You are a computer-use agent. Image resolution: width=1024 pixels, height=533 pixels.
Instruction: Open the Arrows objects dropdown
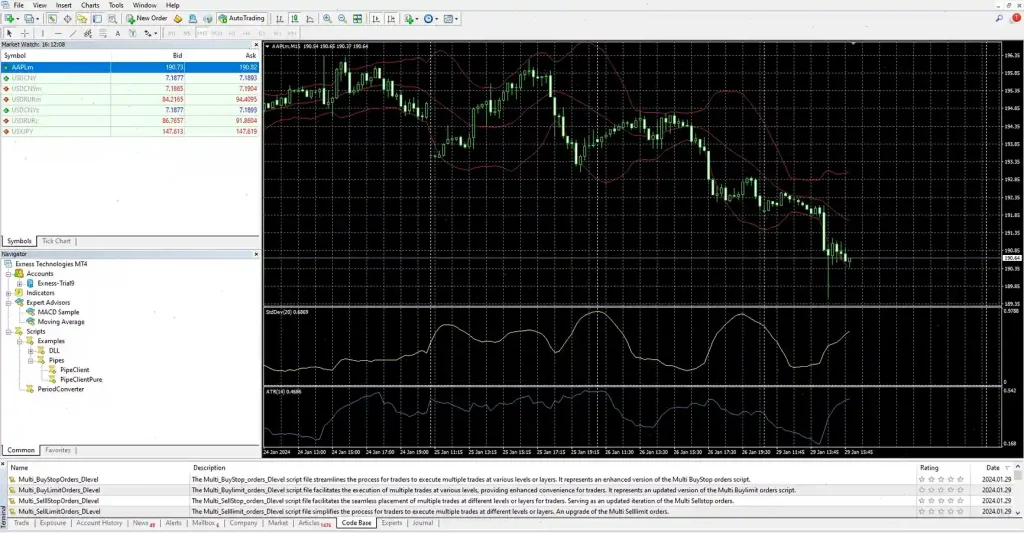tap(155, 33)
